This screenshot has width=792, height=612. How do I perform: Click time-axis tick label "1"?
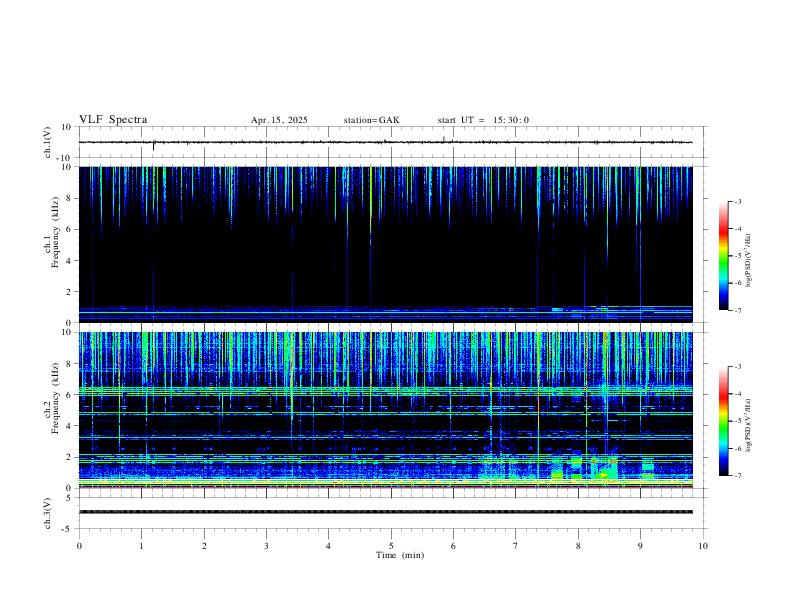pyautogui.click(x=141, y=546)
